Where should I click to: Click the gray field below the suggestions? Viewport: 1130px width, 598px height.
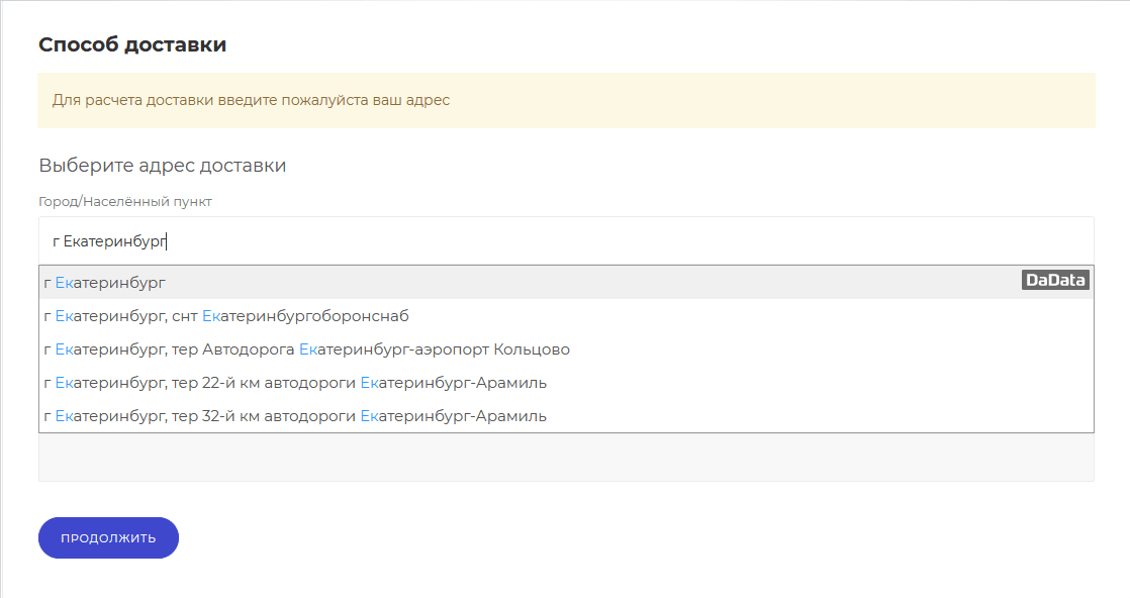click(x=566, y=458)
